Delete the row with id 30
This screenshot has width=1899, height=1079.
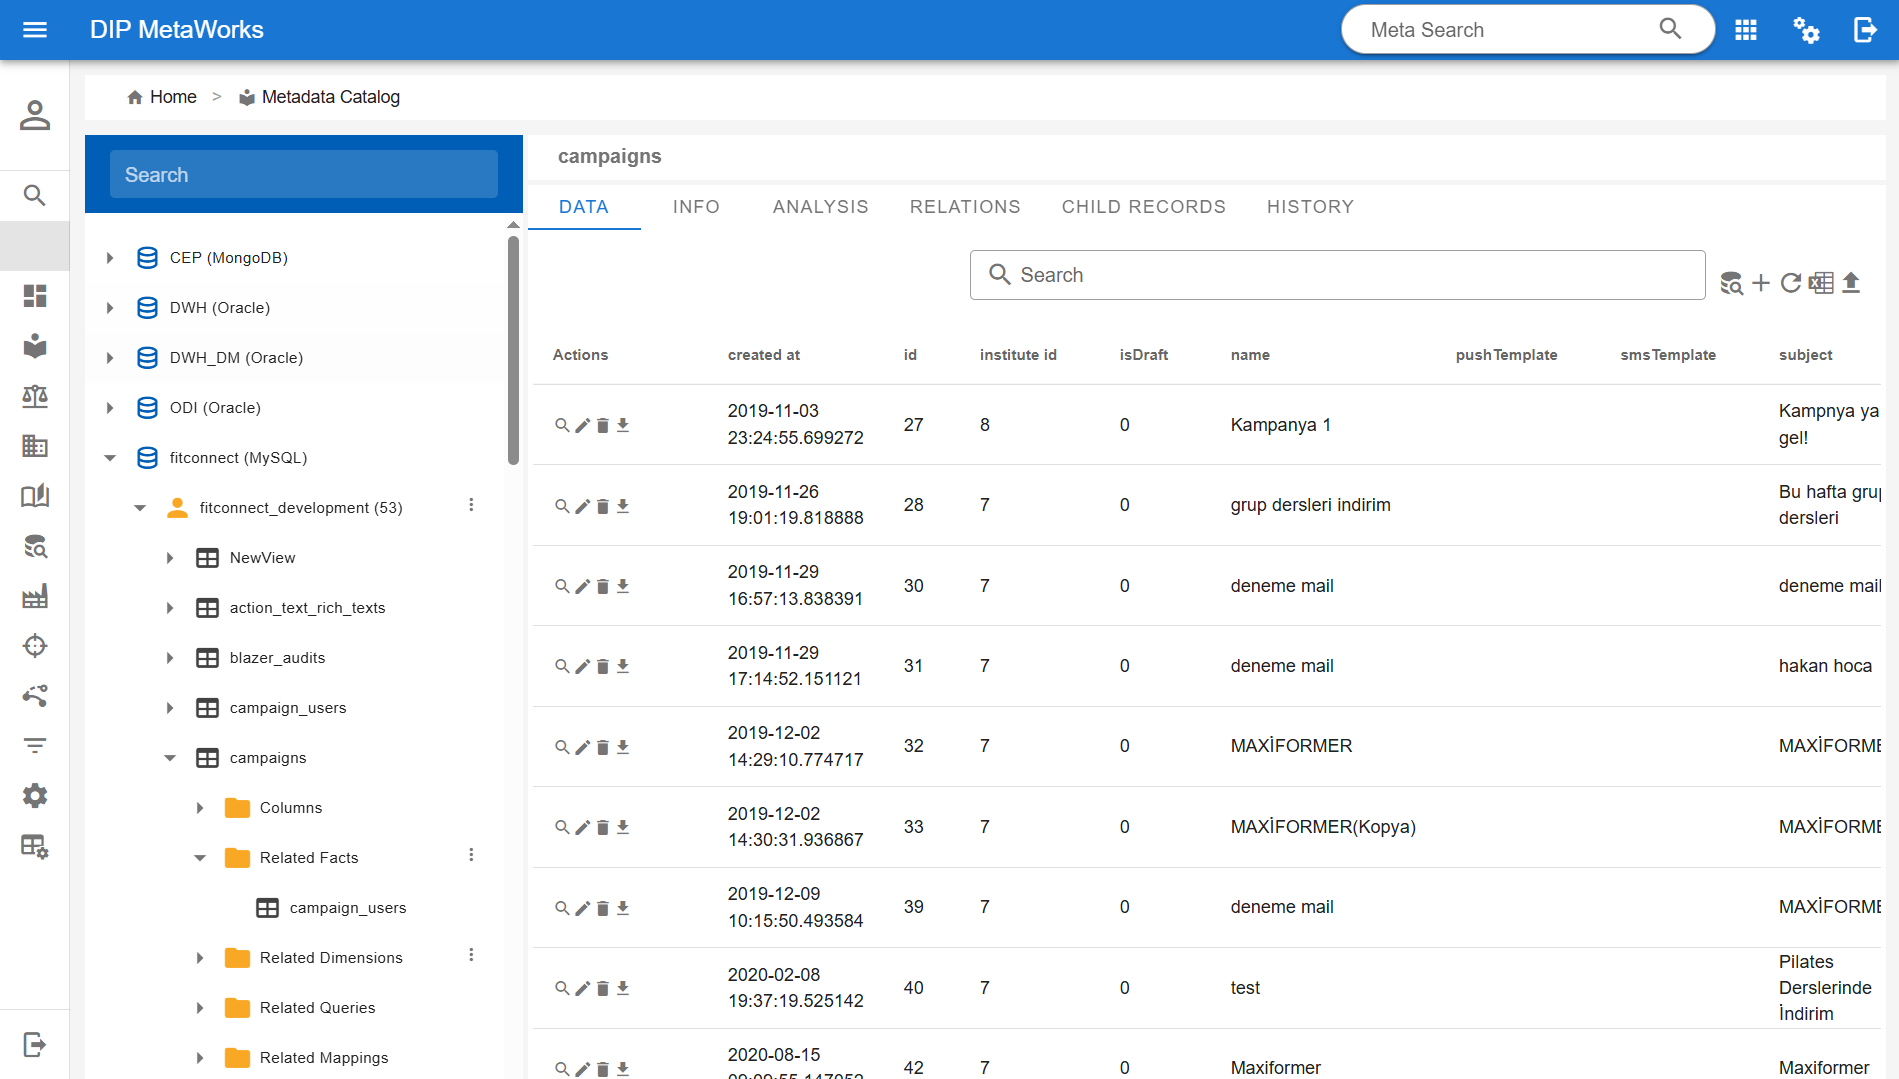point(603,586)
